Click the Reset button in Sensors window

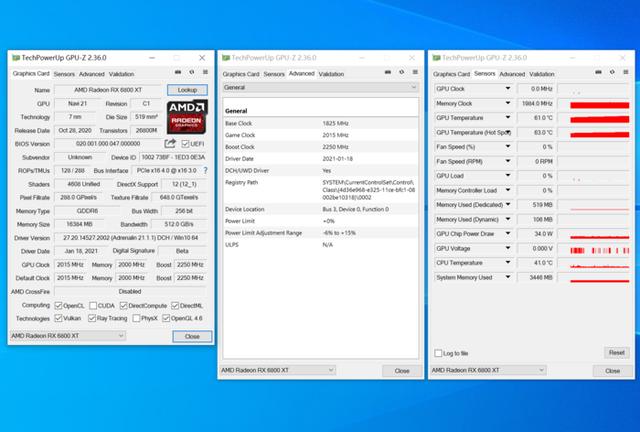click(617, 352)
